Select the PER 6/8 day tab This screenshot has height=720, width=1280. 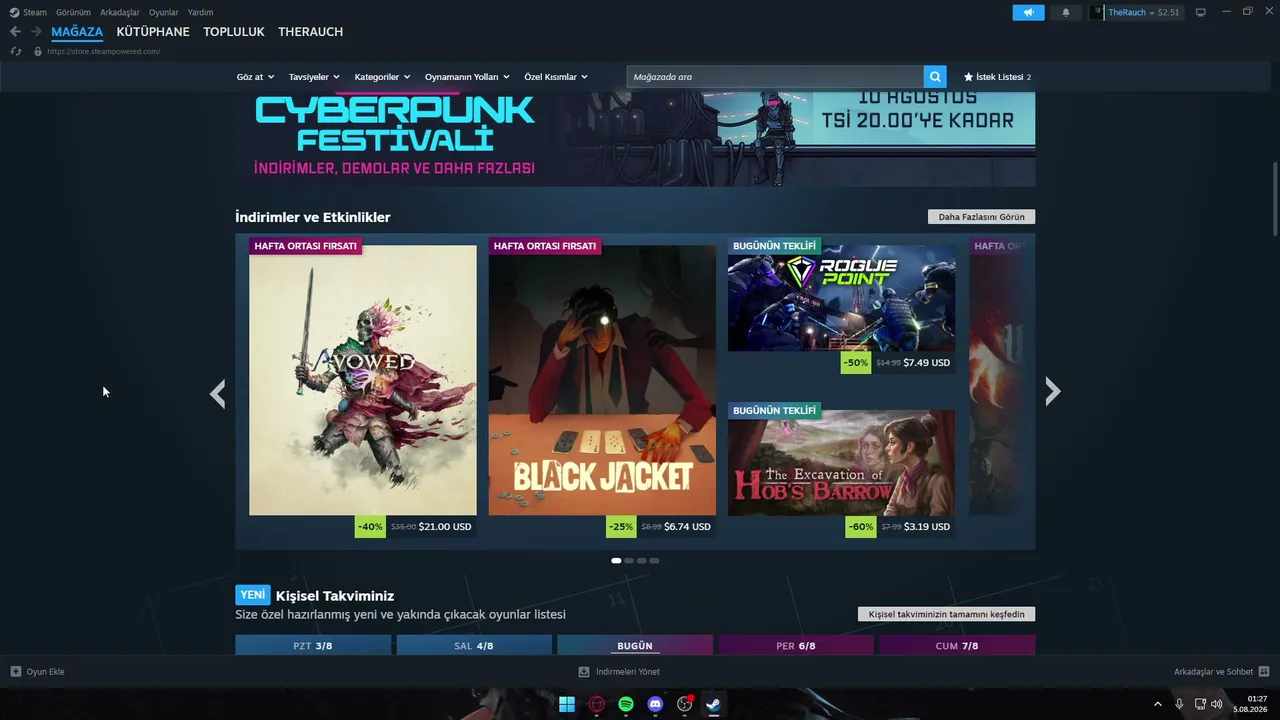coord(796,645)
